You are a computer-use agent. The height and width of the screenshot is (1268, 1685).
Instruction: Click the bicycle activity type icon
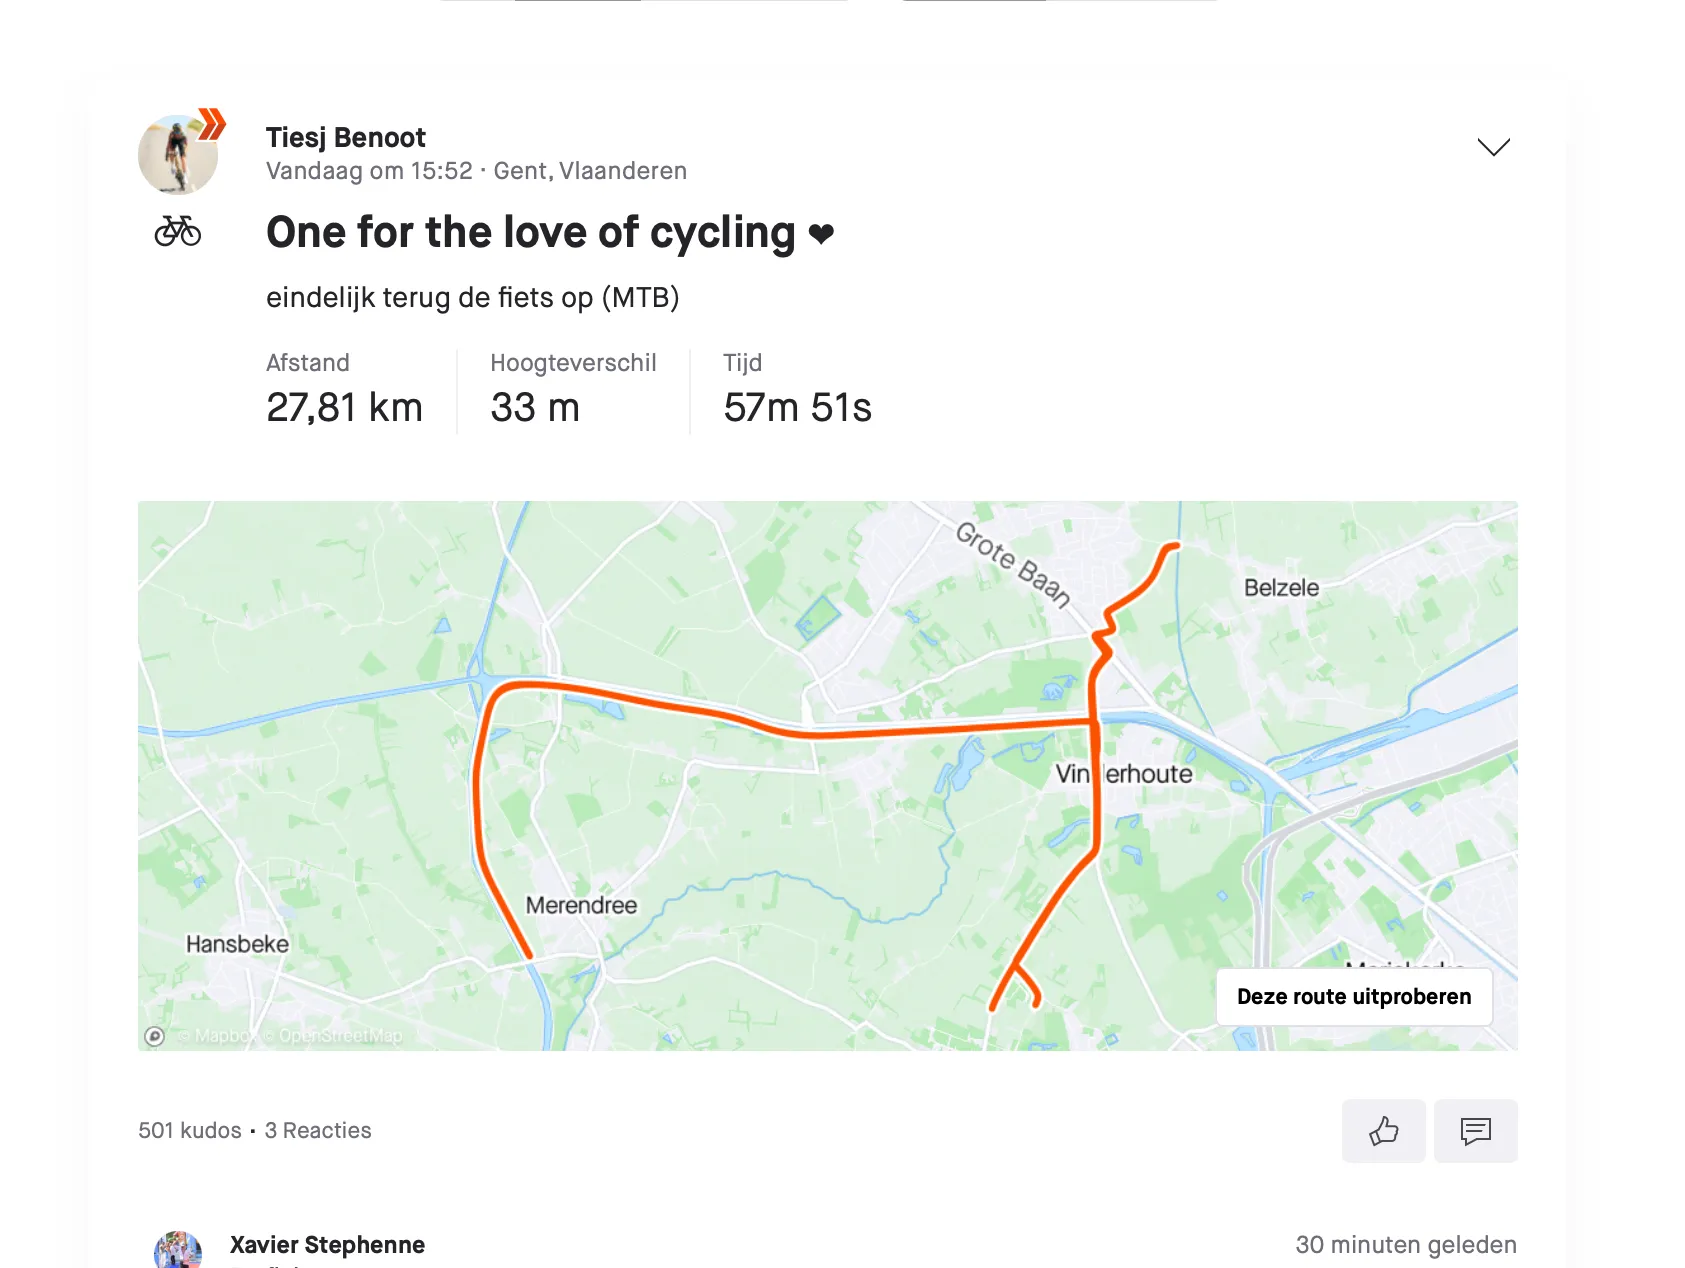click(178, 231)
